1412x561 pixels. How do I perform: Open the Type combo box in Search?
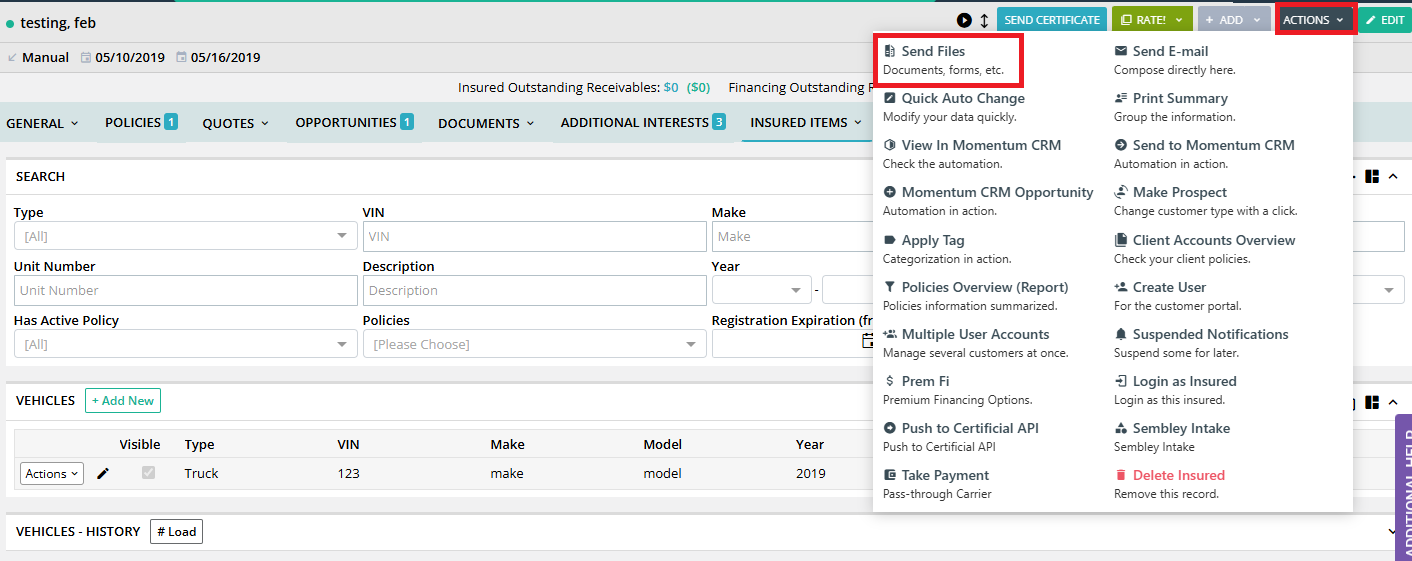185,236
